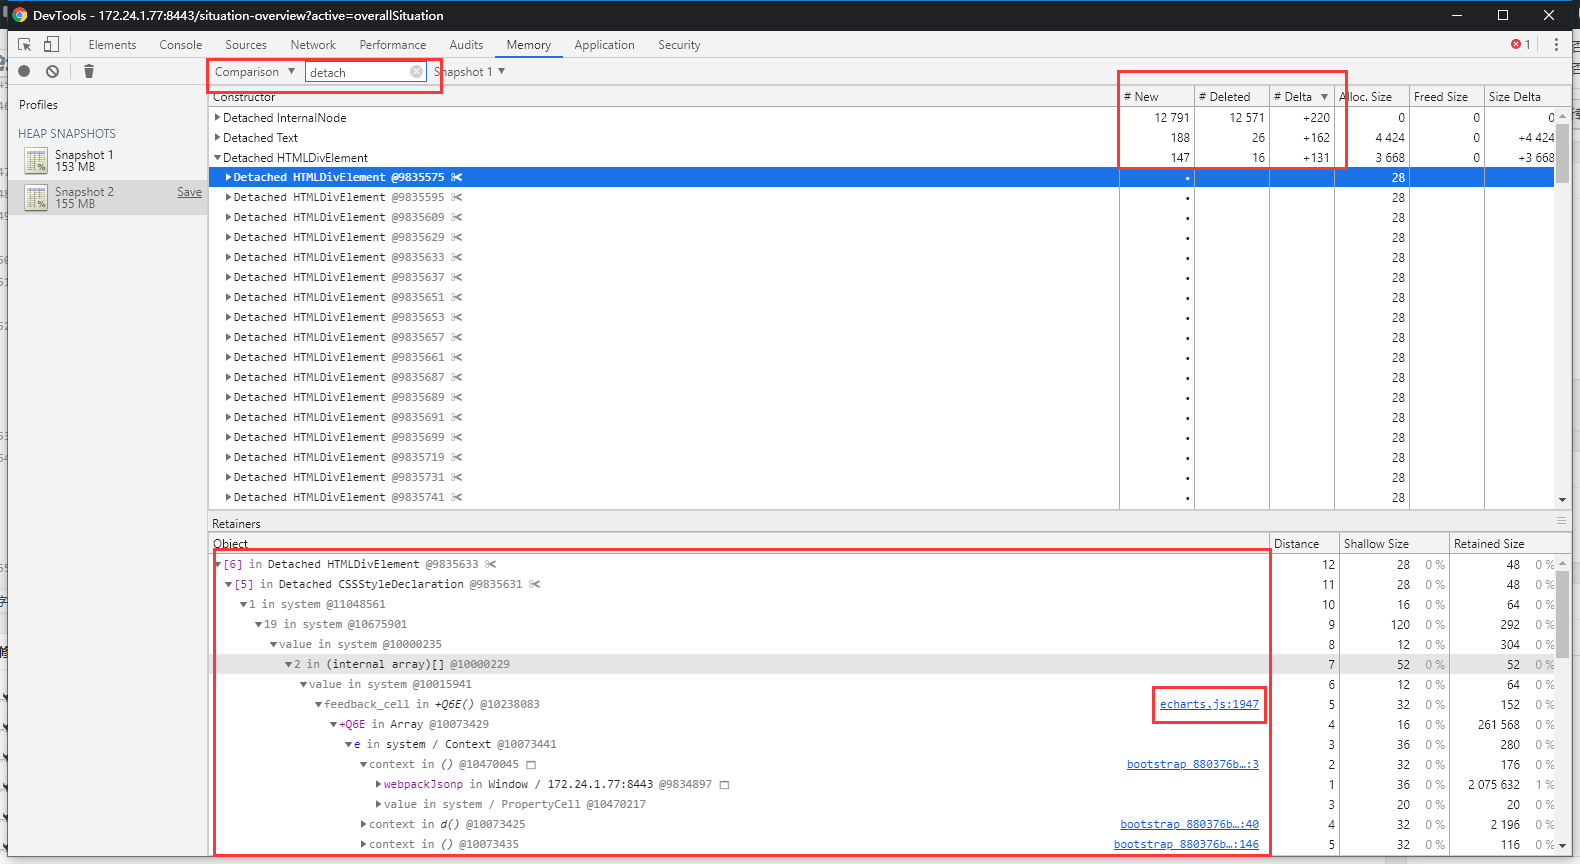The height and width of the screenshot is (864, 1580).
Task: Click scissors icon next to @9835575
Action: click(456, 177)
